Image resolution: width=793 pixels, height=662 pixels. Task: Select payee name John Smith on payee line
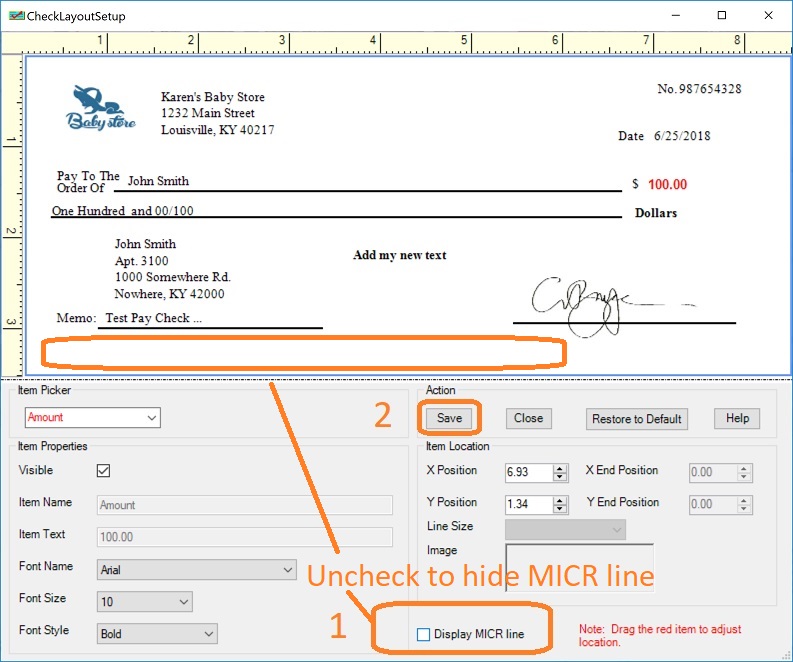(158, 181)
